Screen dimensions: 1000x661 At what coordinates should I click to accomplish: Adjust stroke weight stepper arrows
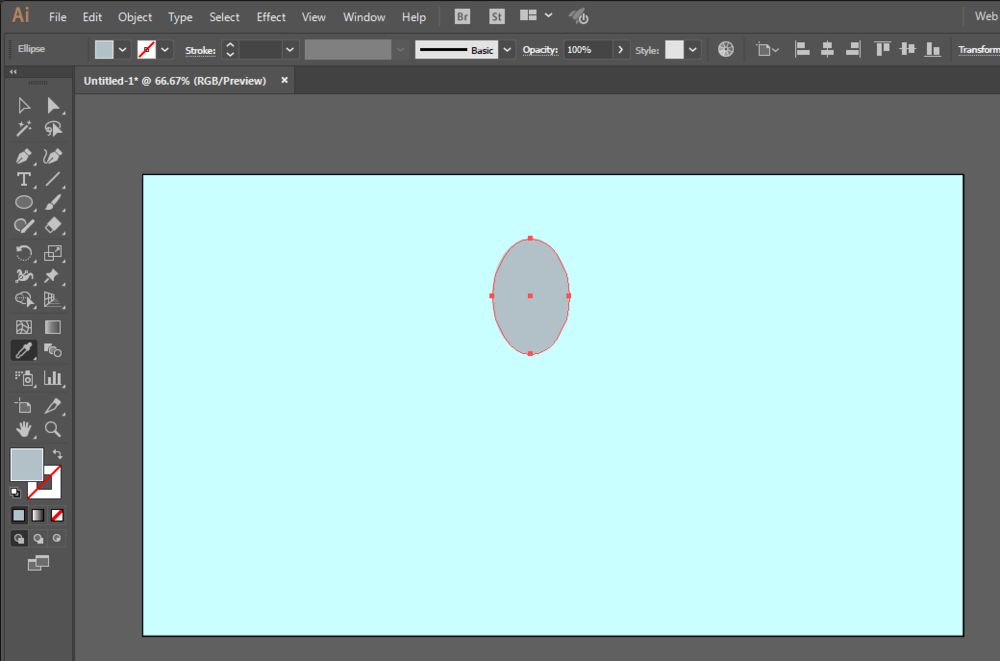pos(230,50)
